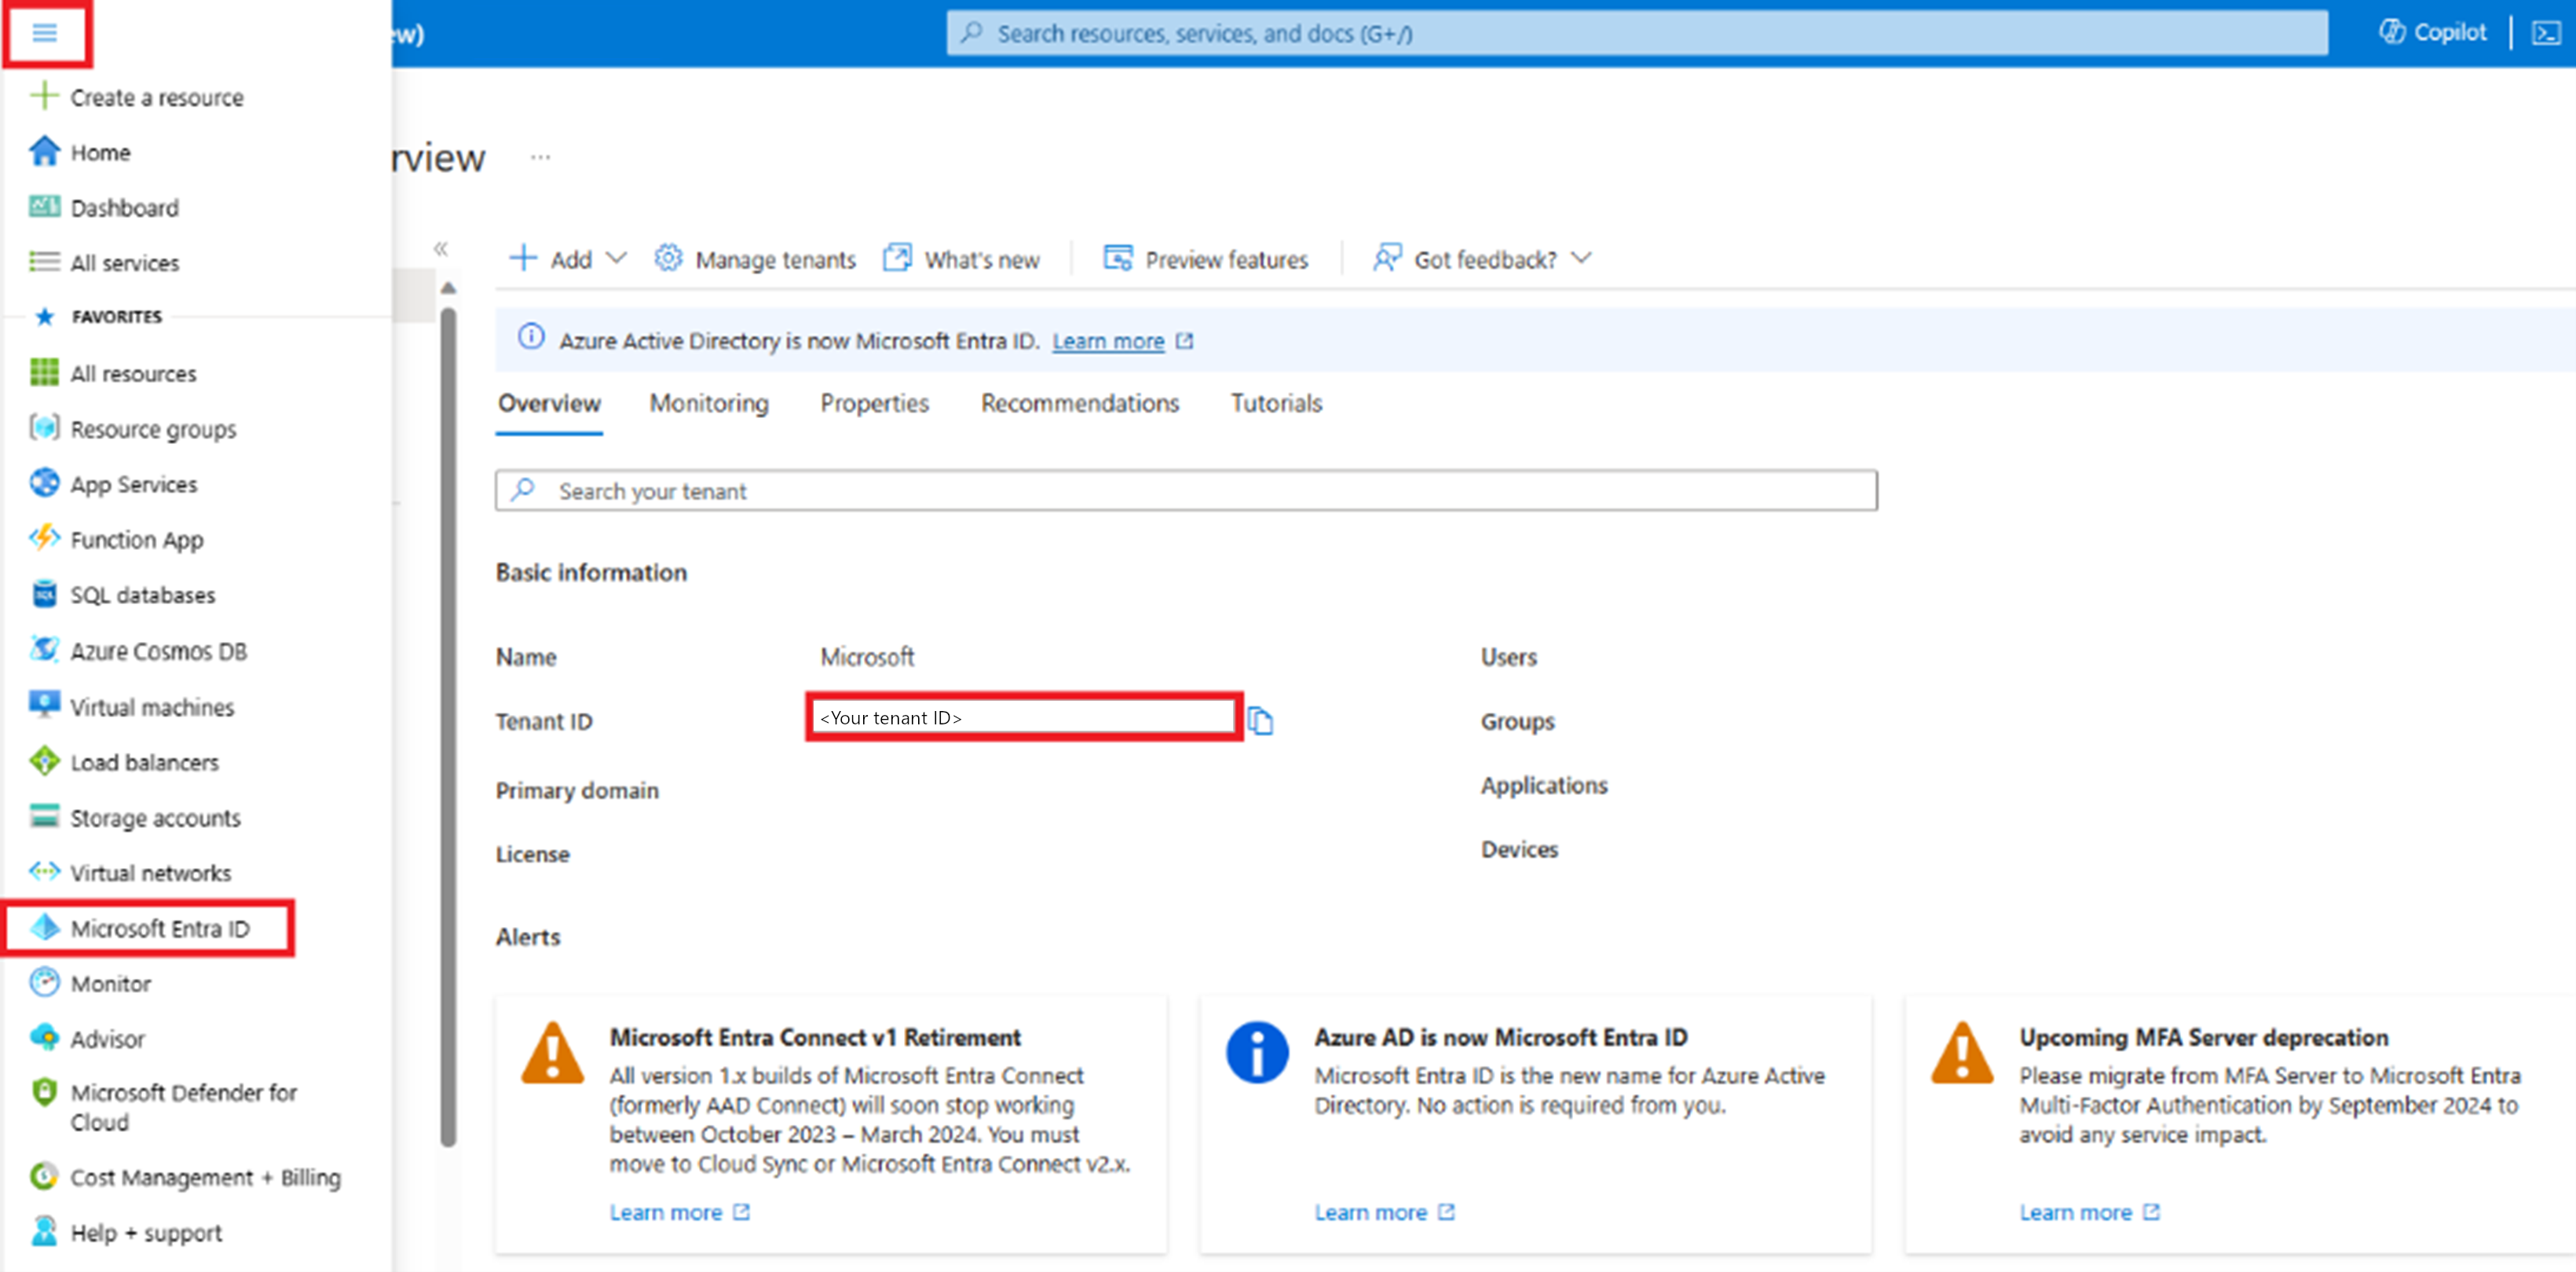Click the Microsoft tenant name value
2576x1272 pixels.
(x=867, y=656)
